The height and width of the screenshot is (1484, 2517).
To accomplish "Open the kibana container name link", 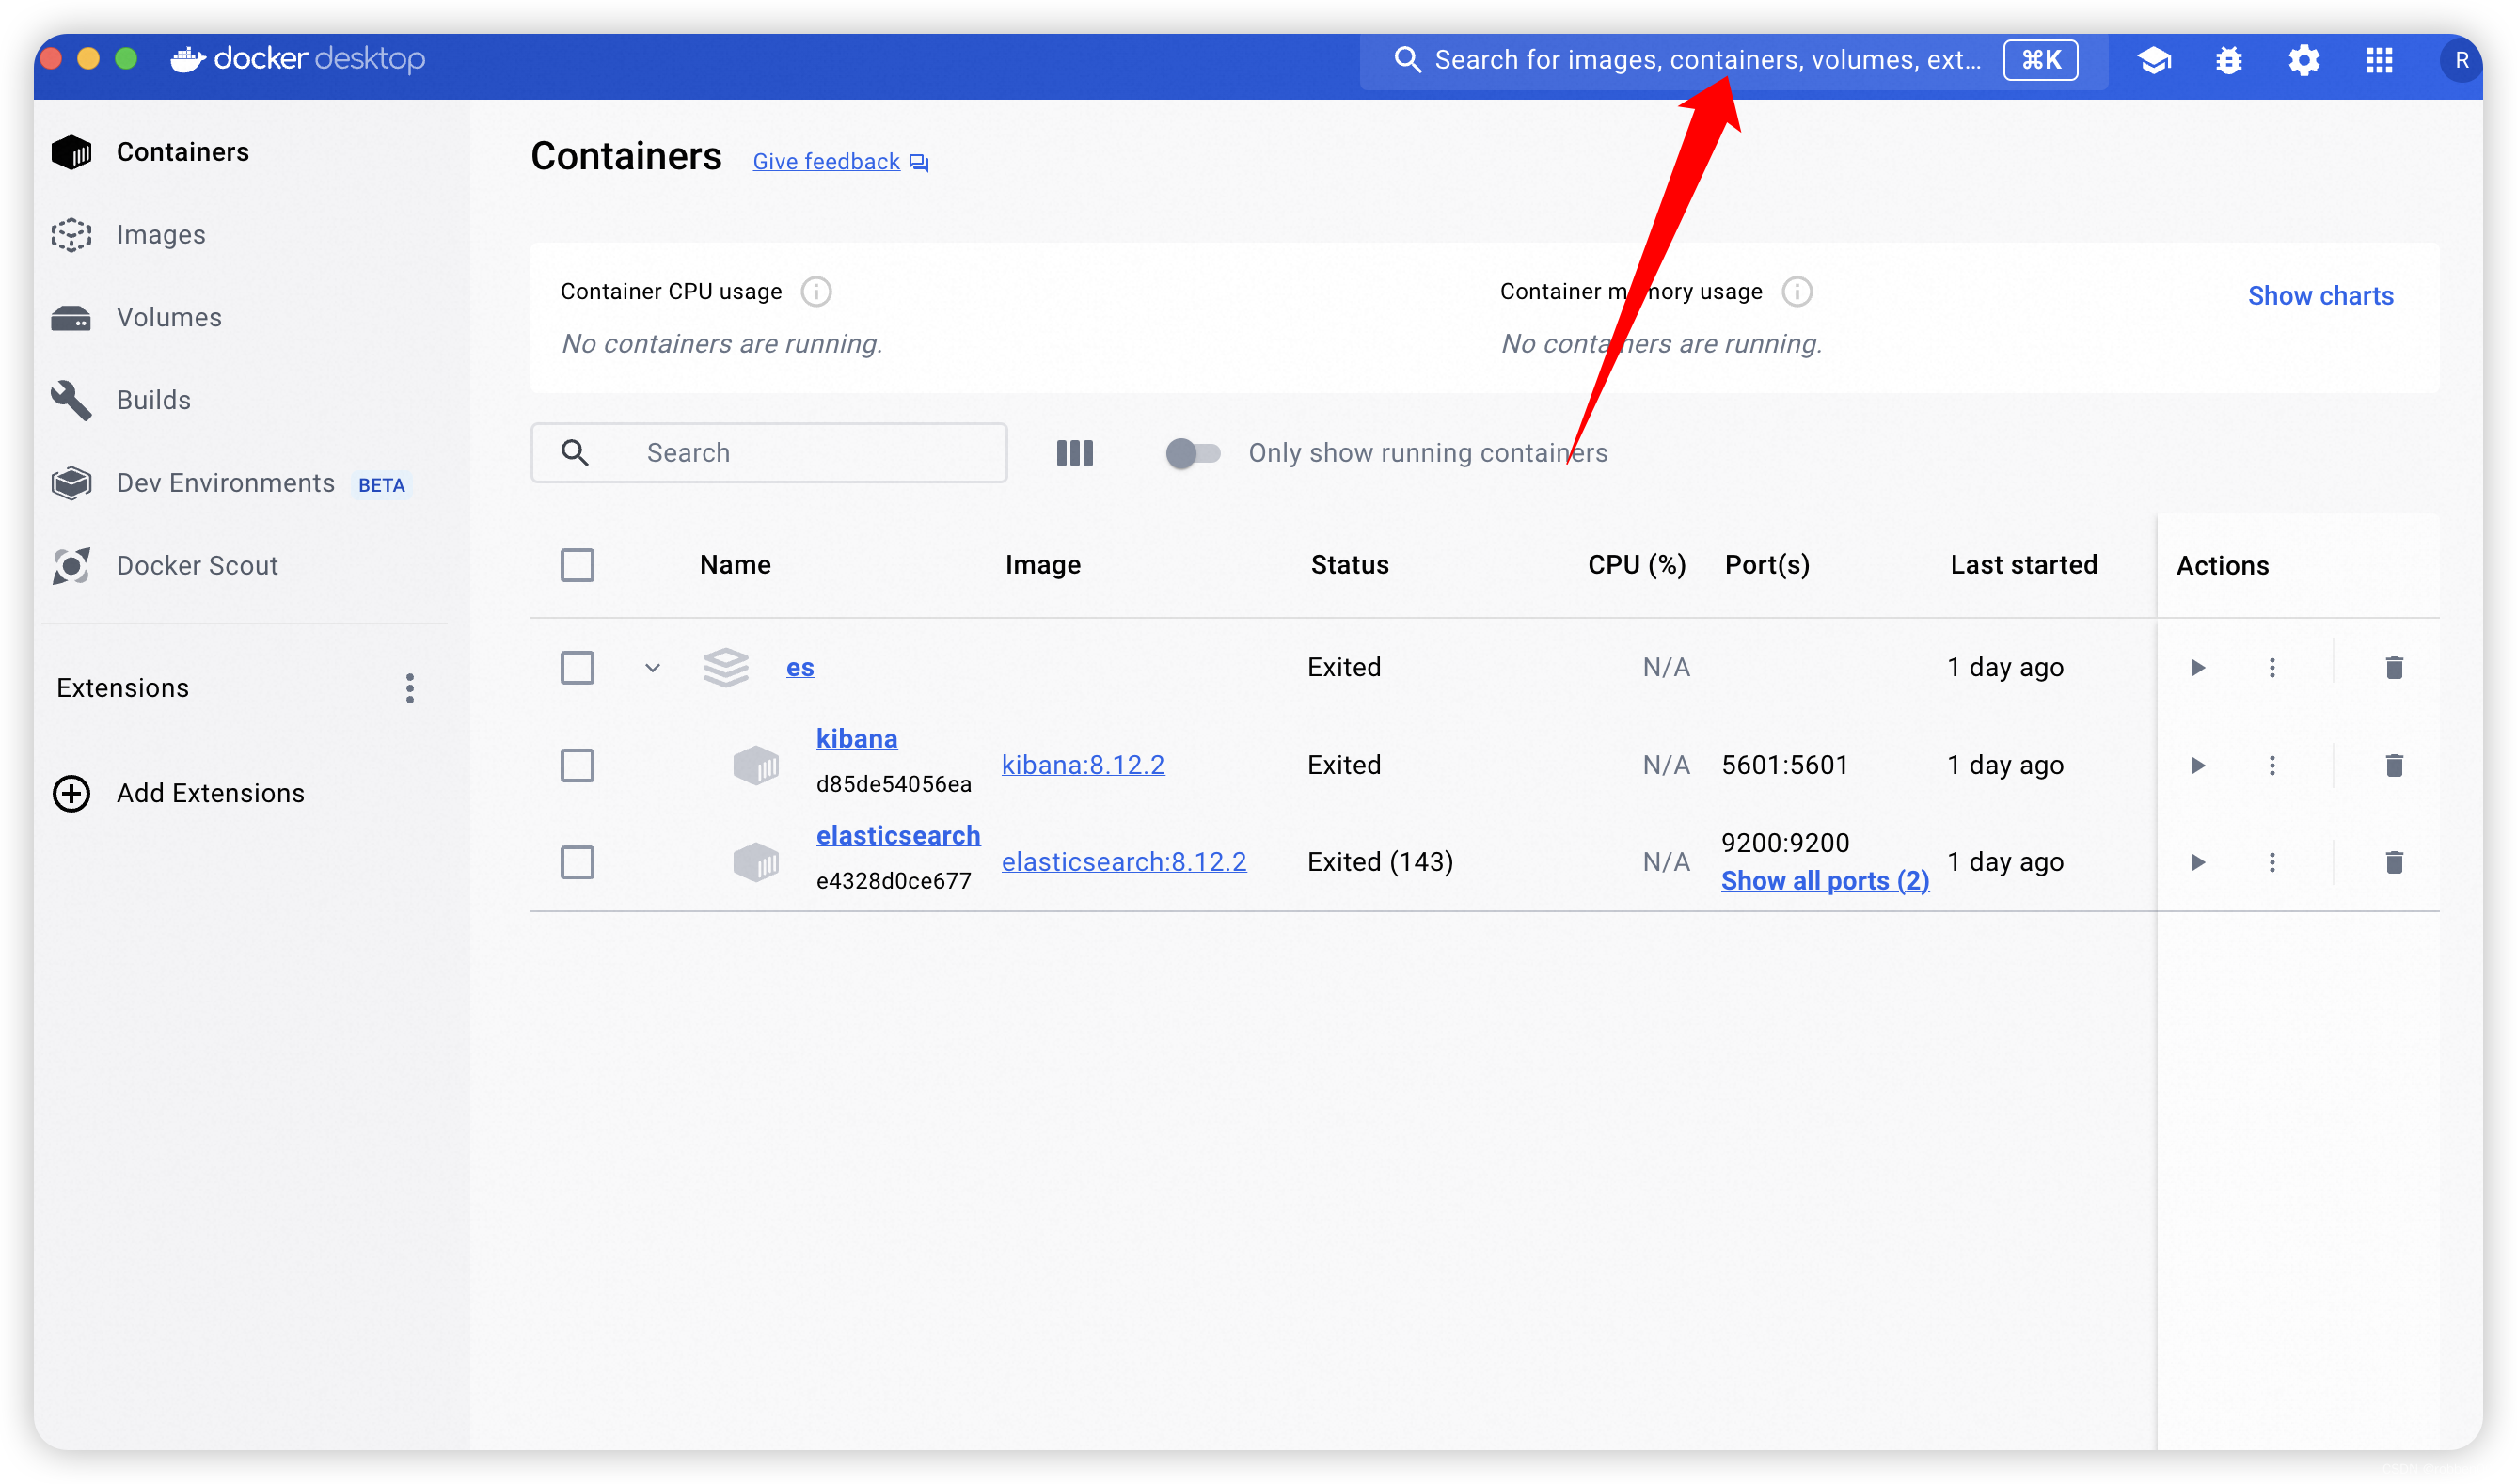I will click(x=856, y=739).
